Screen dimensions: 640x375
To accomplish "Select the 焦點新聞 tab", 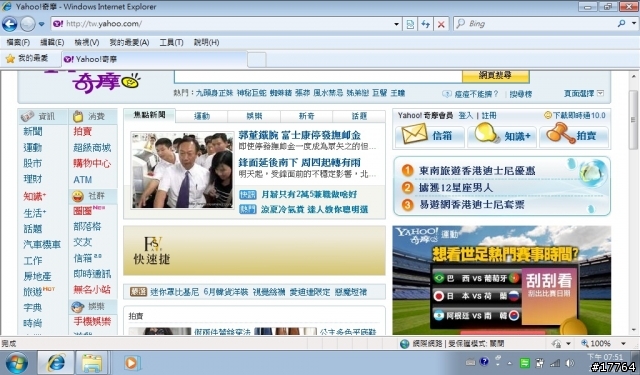I will [149, 115].
